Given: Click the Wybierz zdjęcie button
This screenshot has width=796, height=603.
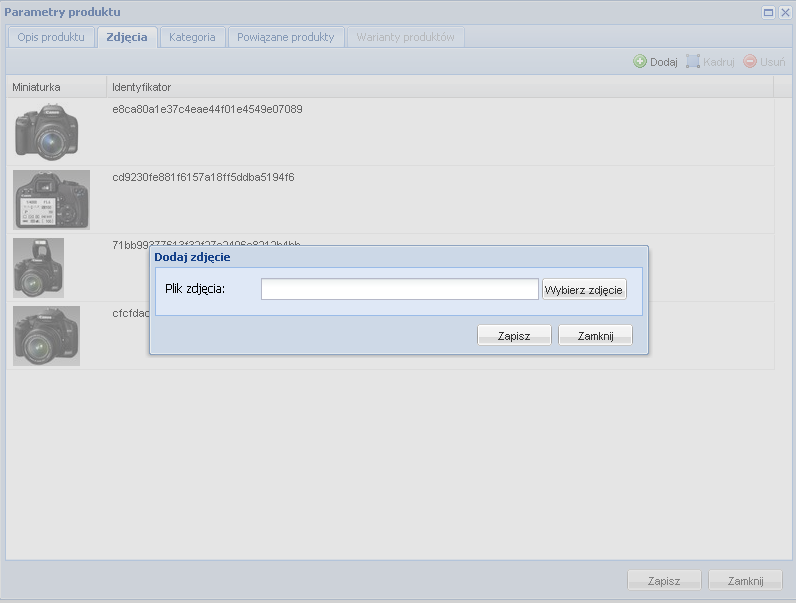Looking at the screenshot, I should tap(584, 289).
